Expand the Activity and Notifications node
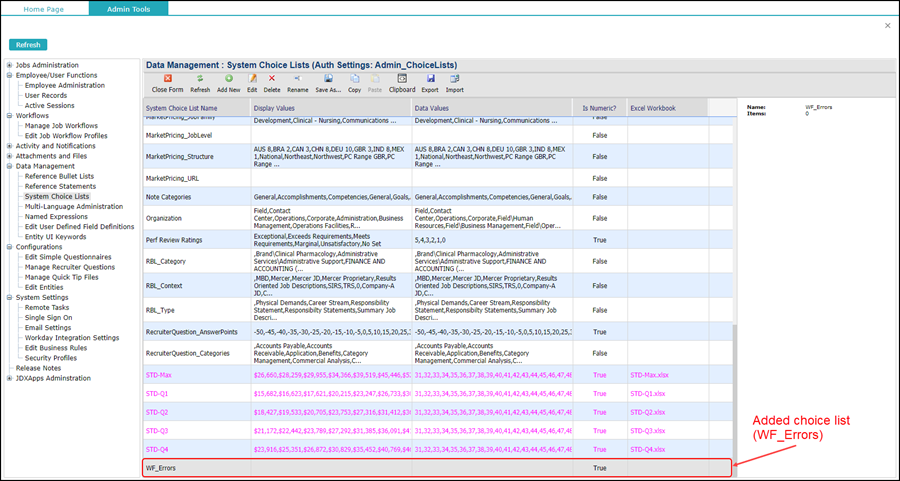 (x=10, y=146)
